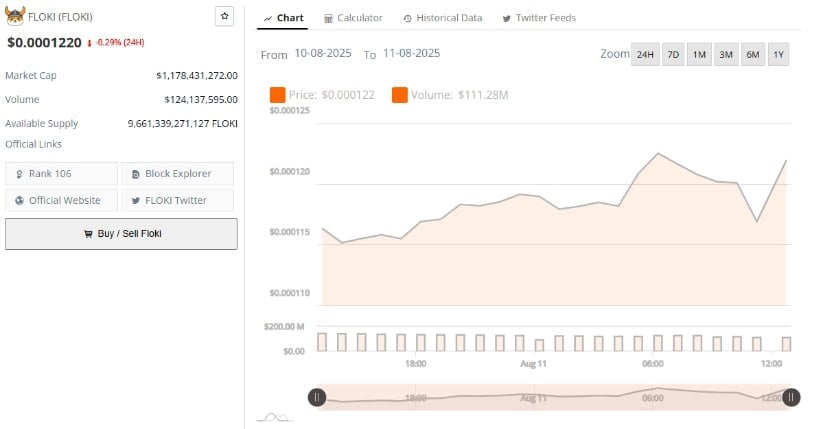825x429 pixels.
Task: Click the Chart tab line icon
Action: [x=268, y=18]
